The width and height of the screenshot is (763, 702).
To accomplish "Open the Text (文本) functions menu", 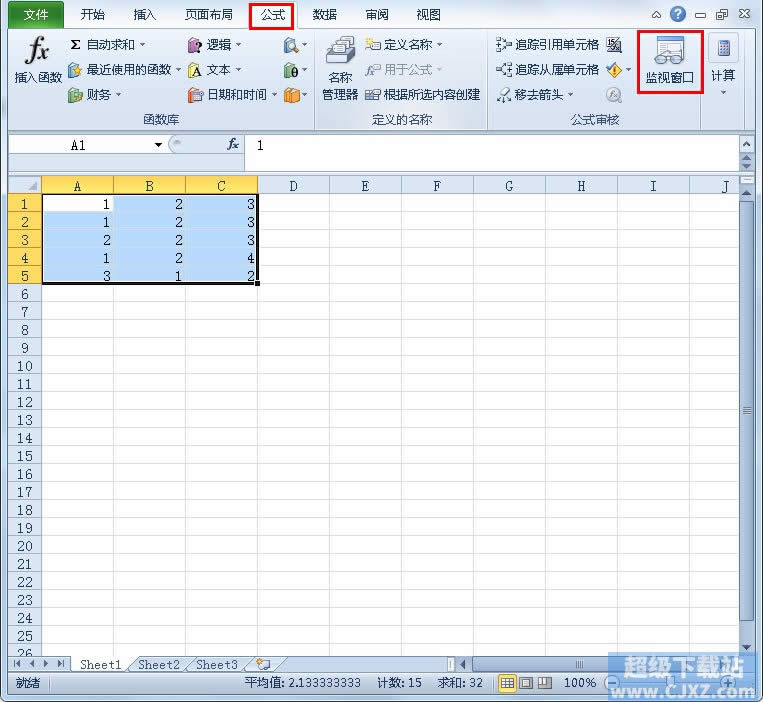I will coord(215,70).
